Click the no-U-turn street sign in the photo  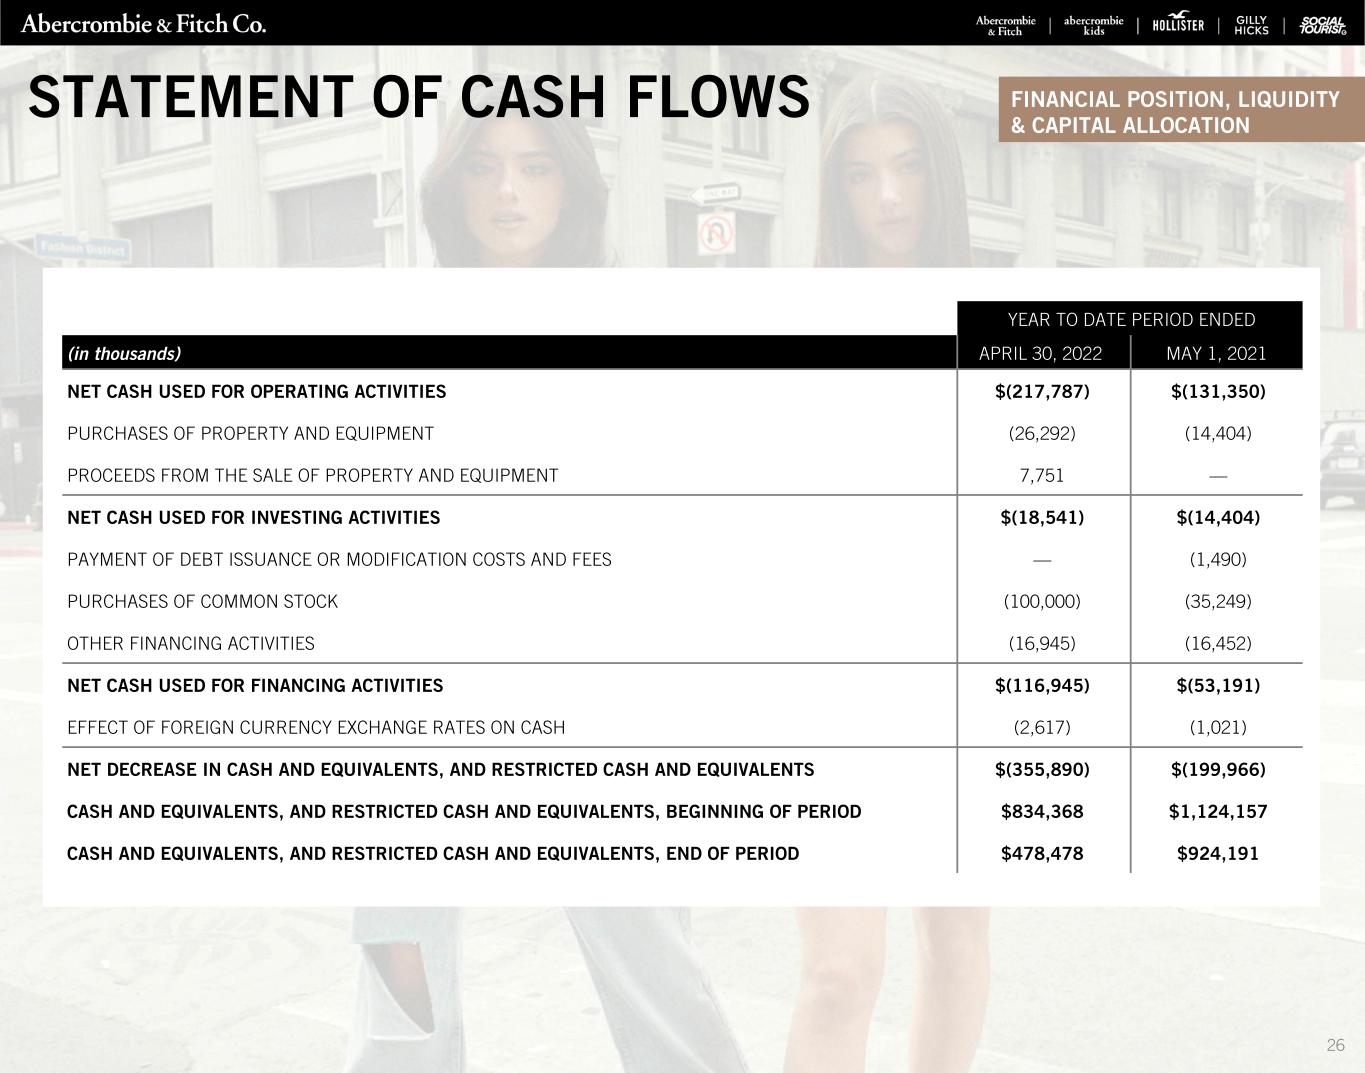tap(716, 234)
